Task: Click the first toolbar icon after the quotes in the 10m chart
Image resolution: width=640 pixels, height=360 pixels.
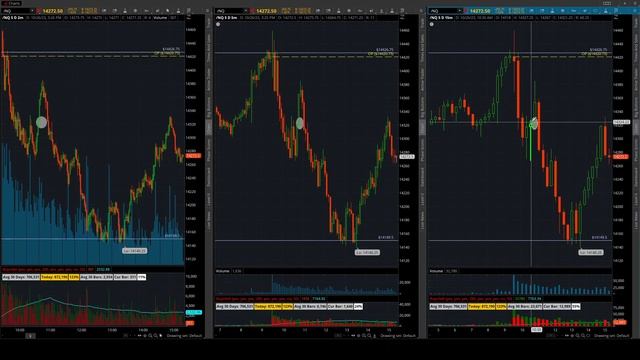Action: click(532, 11)
